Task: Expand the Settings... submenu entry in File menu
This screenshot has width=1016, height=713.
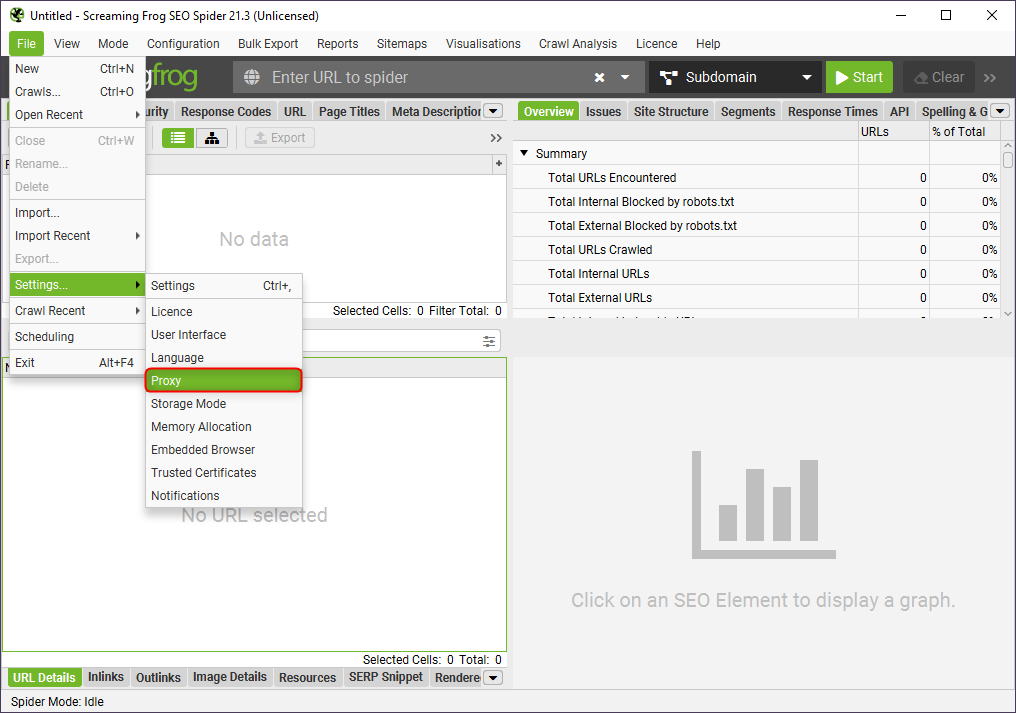Action: 77,285
